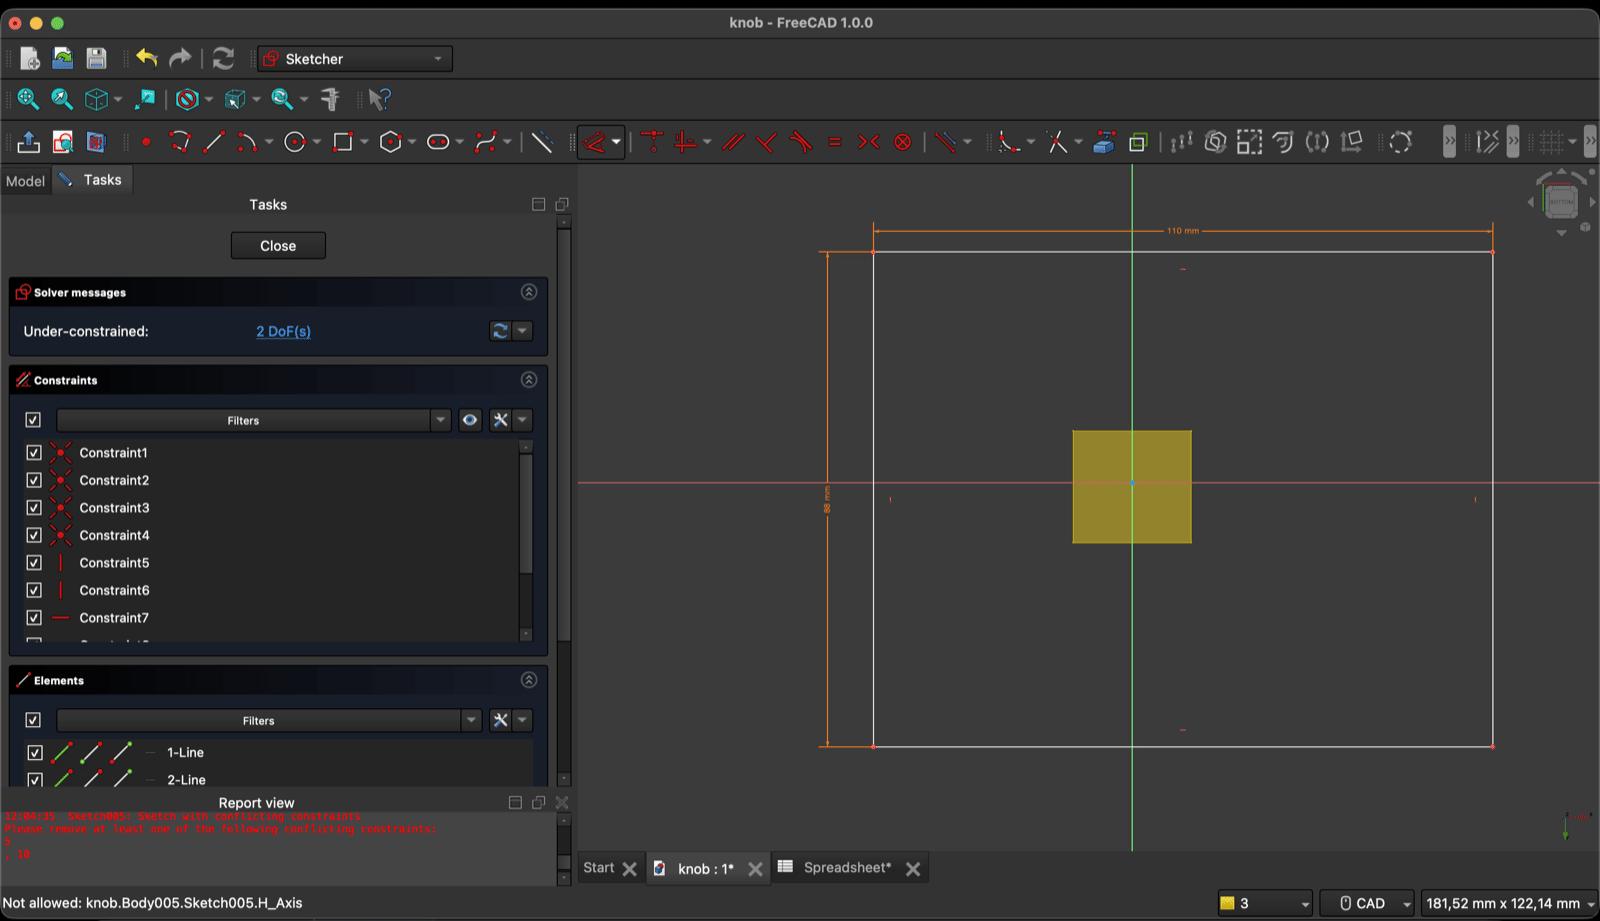The height and width of the screenshot is (921, 1600).
Task: Create external geometry link
Action: 1104,142
